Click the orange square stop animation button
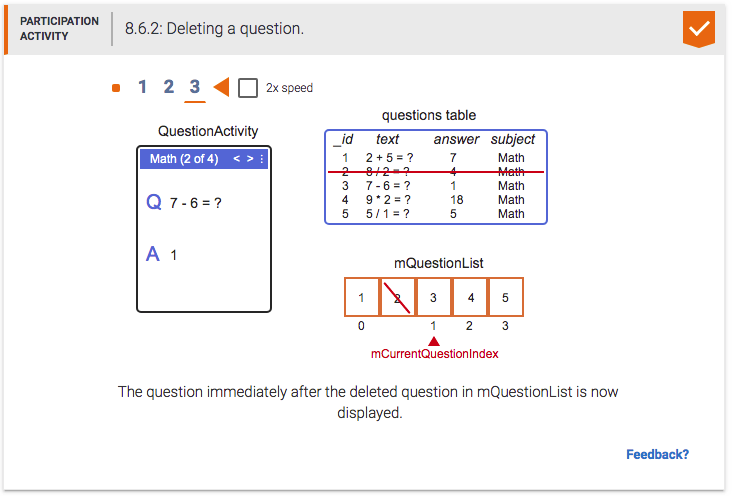 (116, 88)
